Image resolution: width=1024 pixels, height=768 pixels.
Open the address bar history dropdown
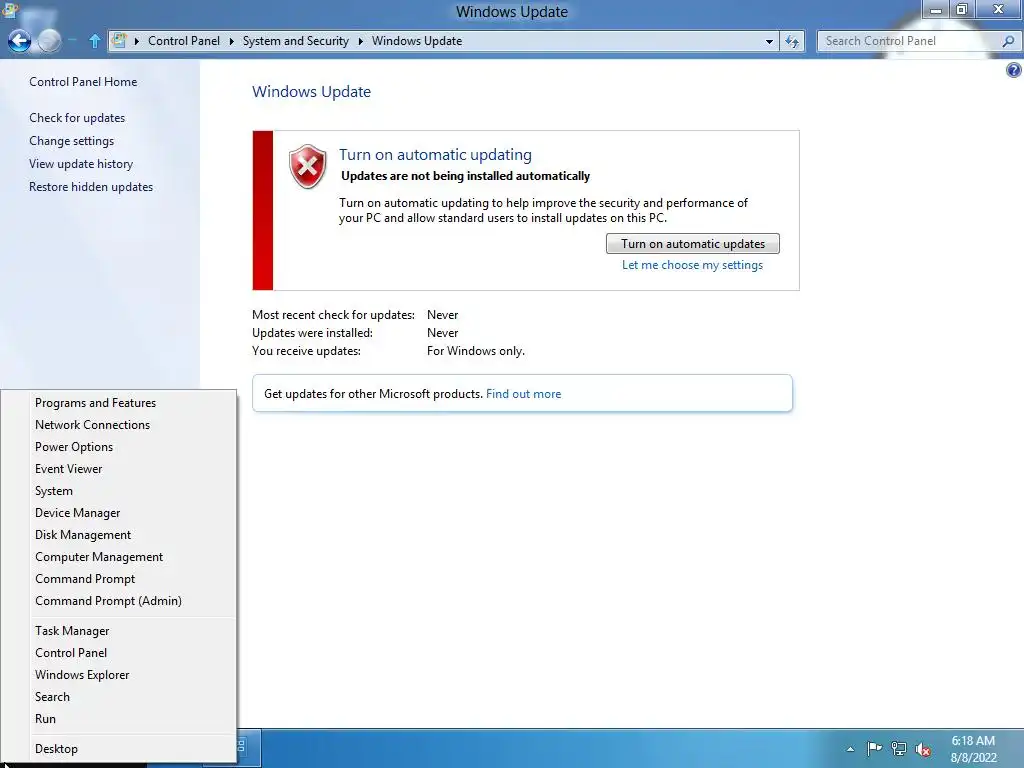769,41
